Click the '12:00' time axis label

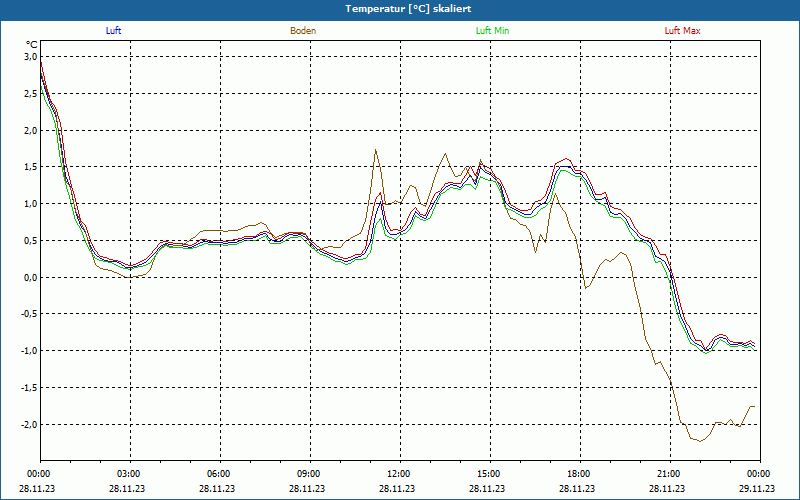point(400,474)
